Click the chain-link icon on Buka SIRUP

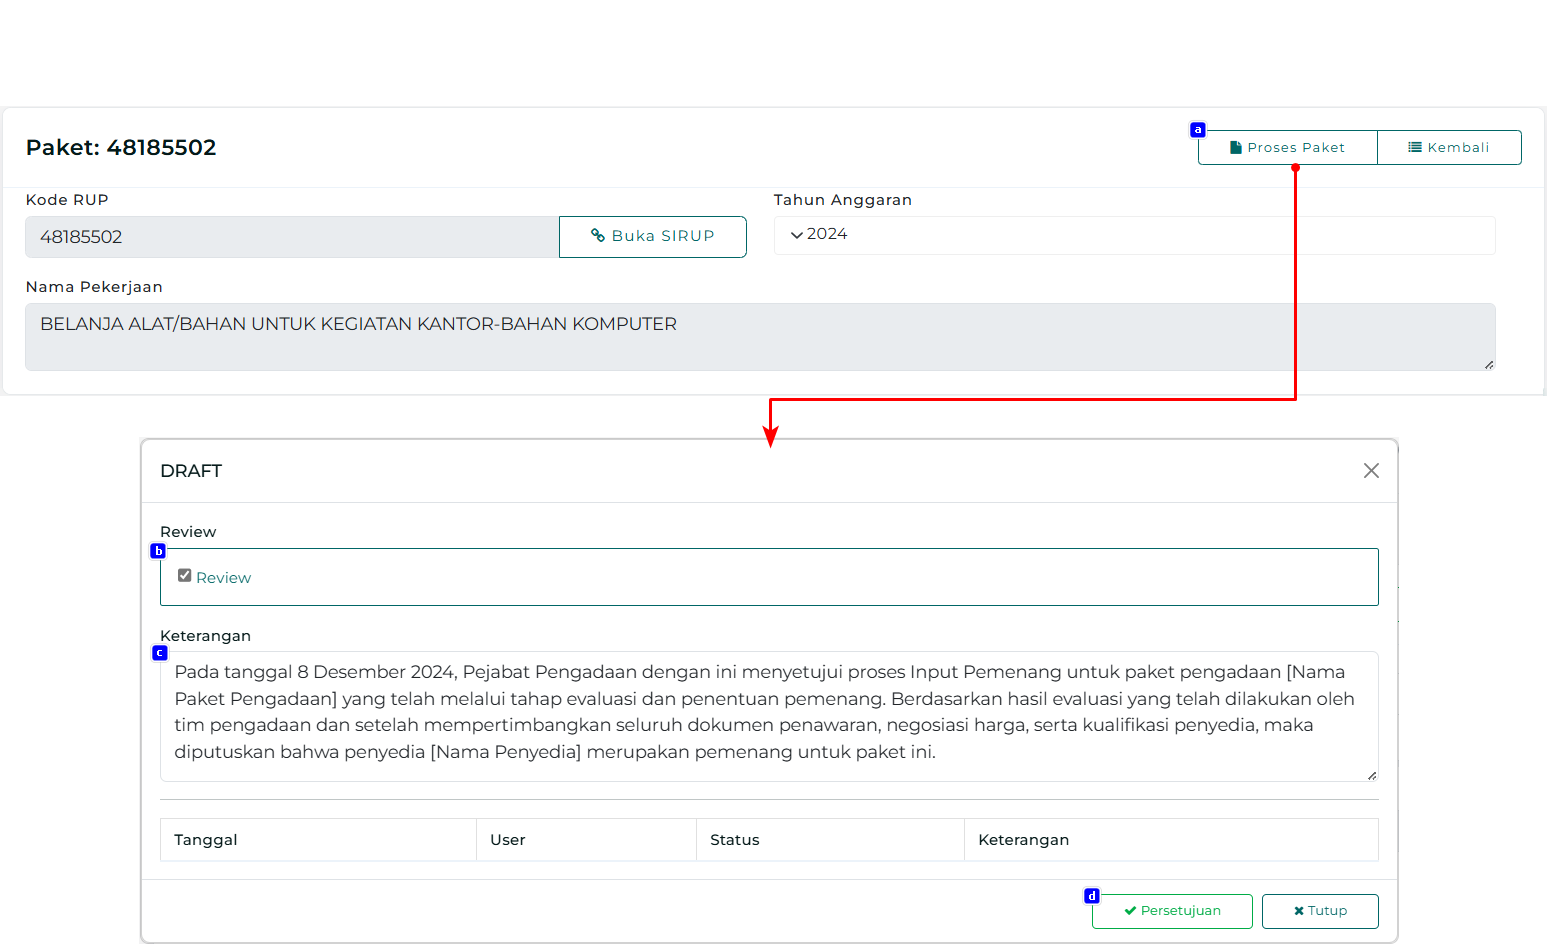coord(598,236)
